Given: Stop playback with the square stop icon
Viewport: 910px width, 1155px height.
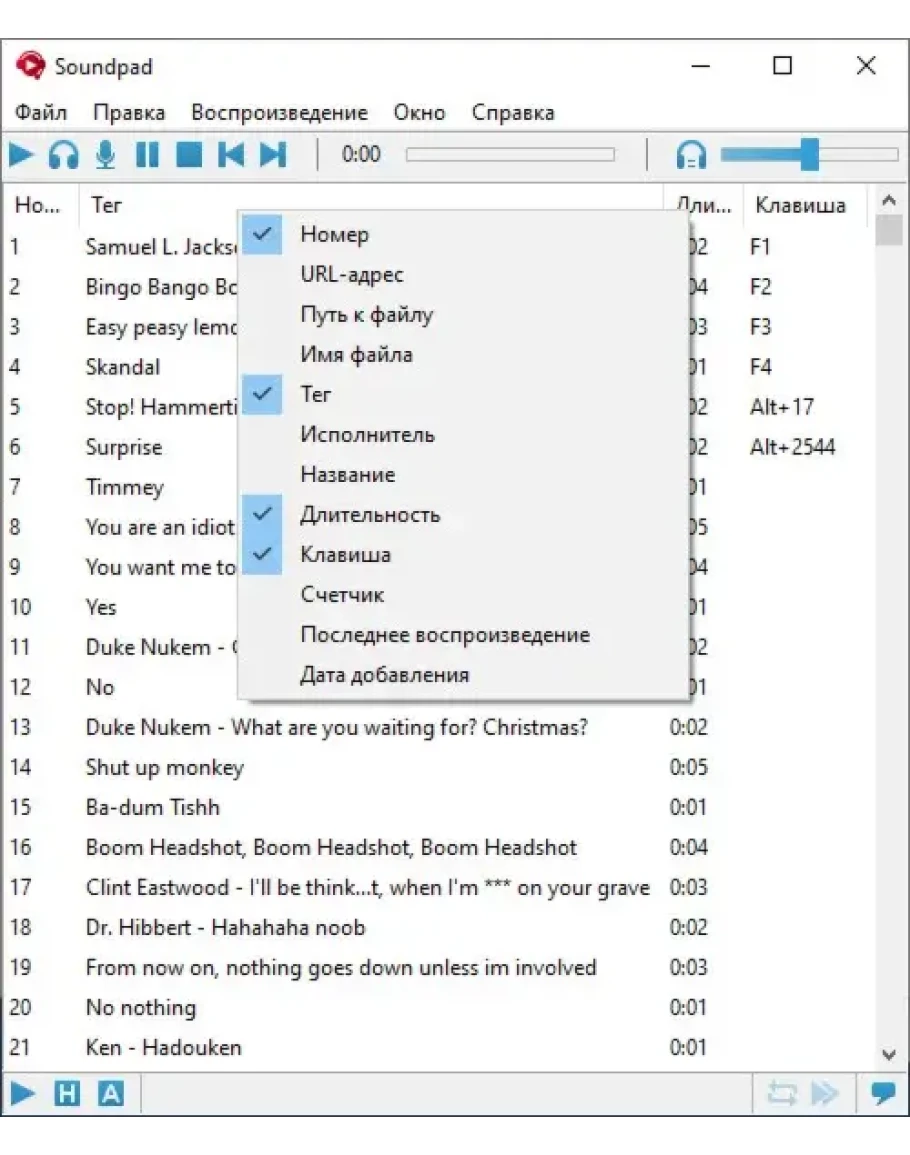Looking at the screenshot, I should pyautogui.click(x=189, y=155).
